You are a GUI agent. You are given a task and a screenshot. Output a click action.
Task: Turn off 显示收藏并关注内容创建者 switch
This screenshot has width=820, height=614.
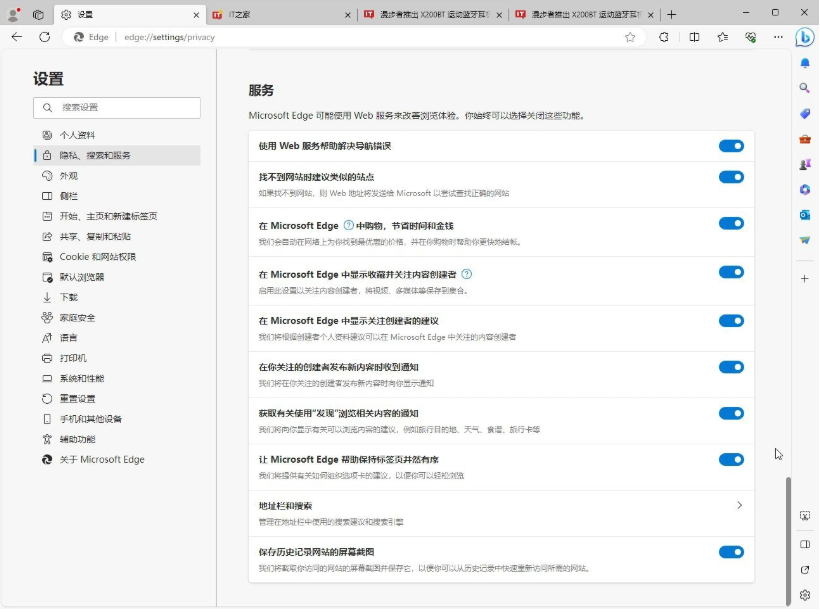pos(731,272)
